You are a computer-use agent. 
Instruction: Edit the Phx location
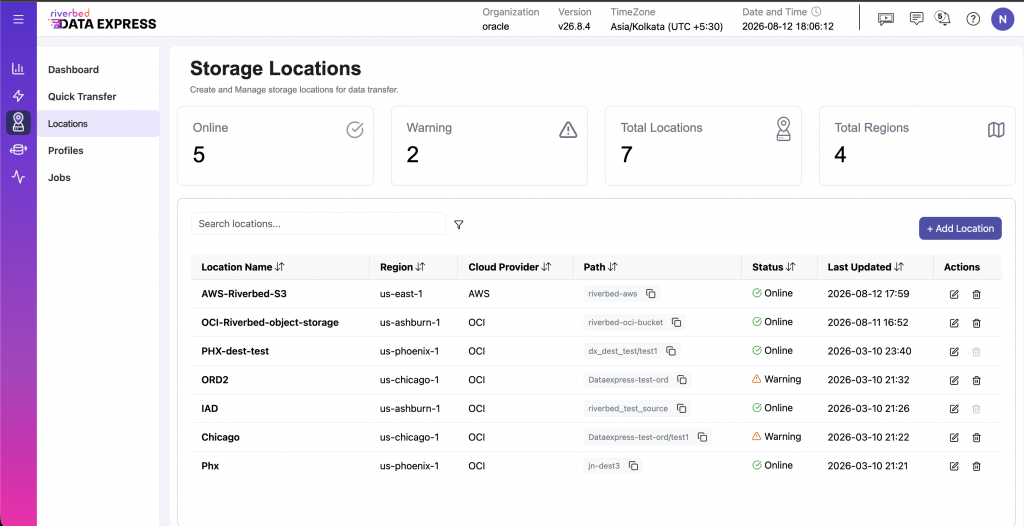(x=954, y=466)
